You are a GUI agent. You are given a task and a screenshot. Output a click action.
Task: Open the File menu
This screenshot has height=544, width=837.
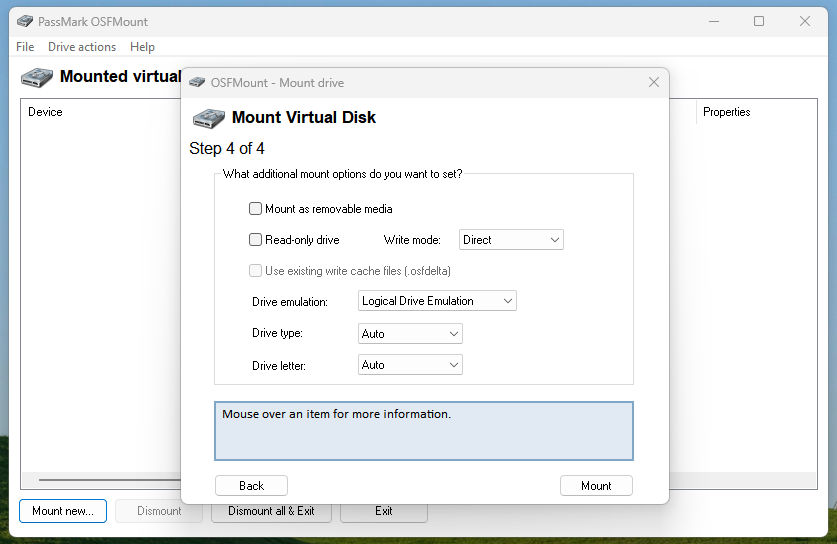25,47
